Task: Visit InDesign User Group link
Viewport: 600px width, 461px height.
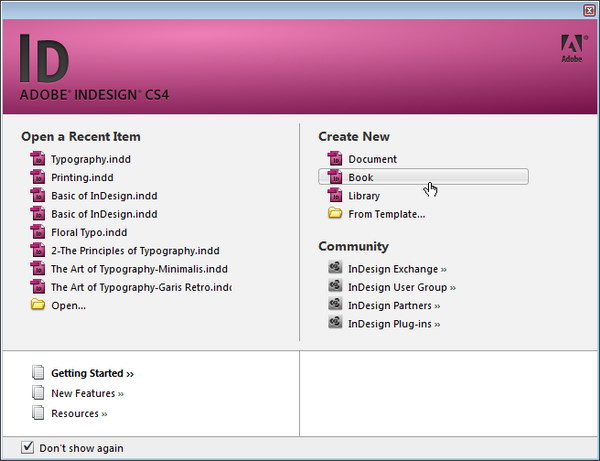Action: click(402, 288)
